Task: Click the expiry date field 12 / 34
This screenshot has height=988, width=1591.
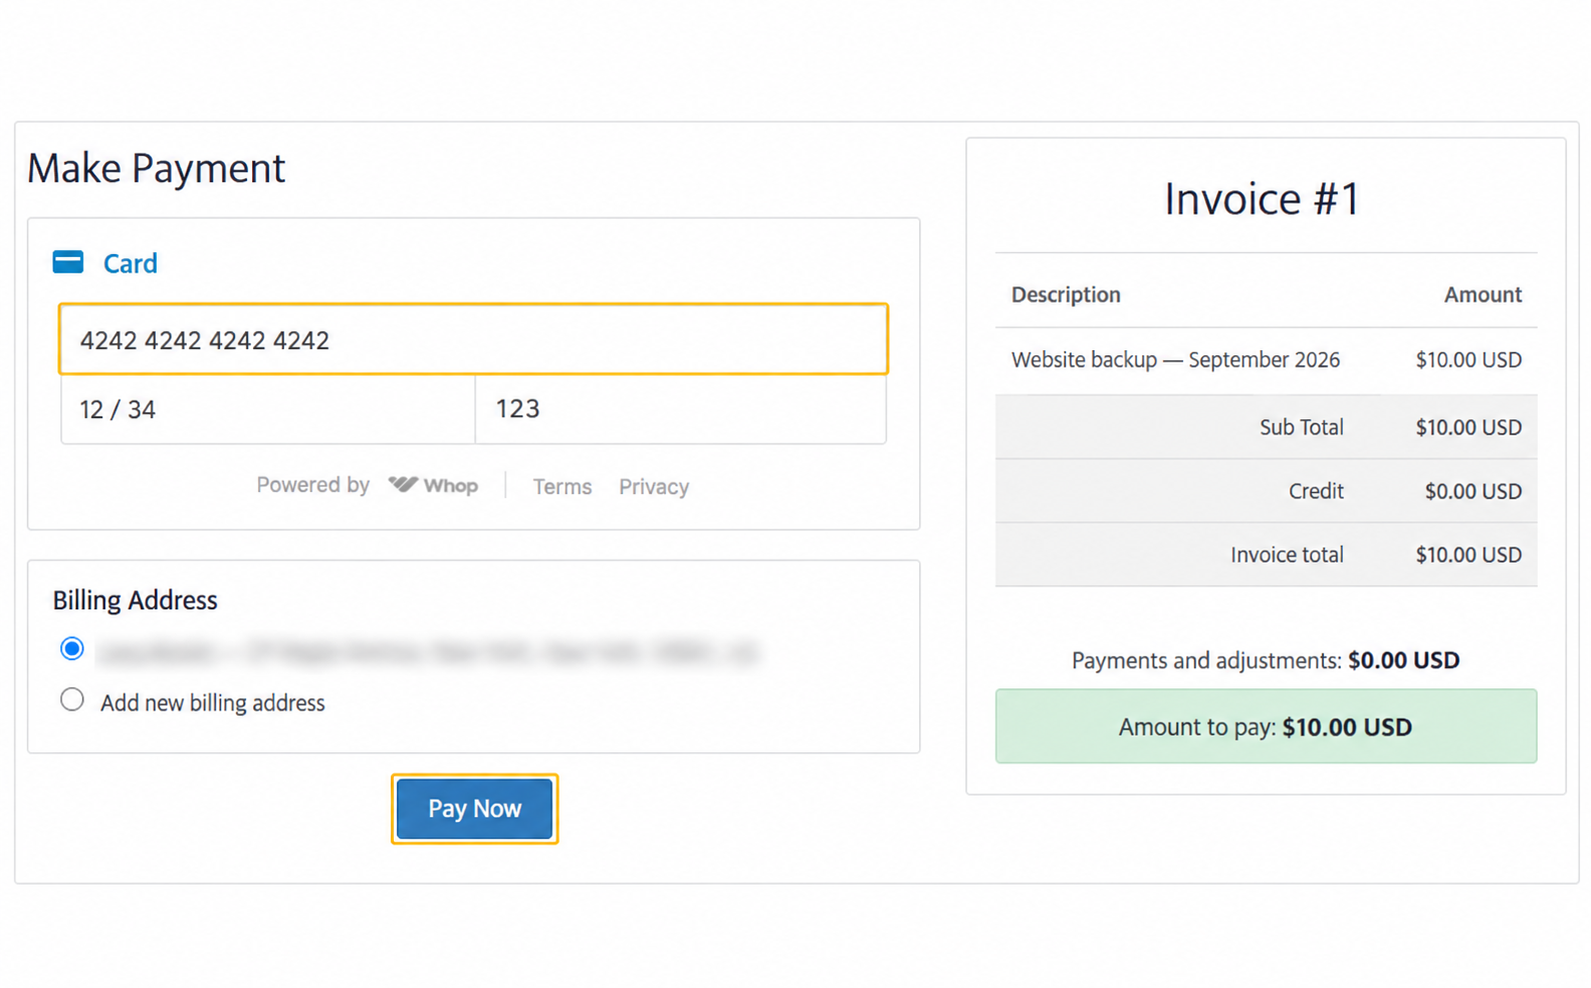Action: [x=268, y=409]
